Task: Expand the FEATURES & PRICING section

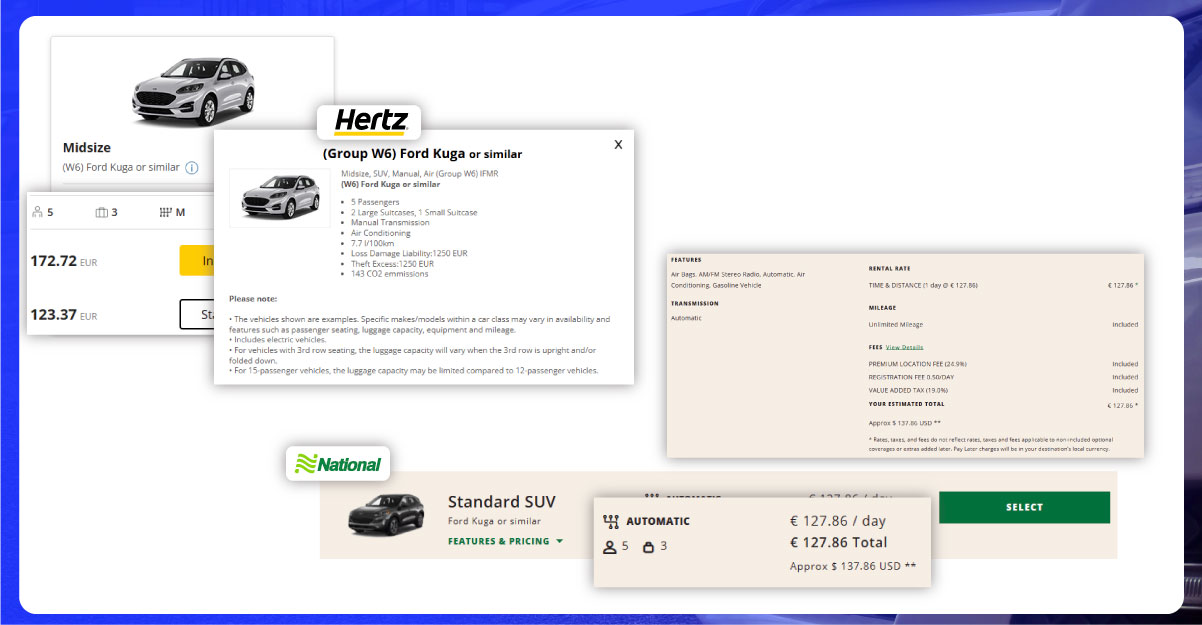Action: pyautogui.click(x=505, y=541)
